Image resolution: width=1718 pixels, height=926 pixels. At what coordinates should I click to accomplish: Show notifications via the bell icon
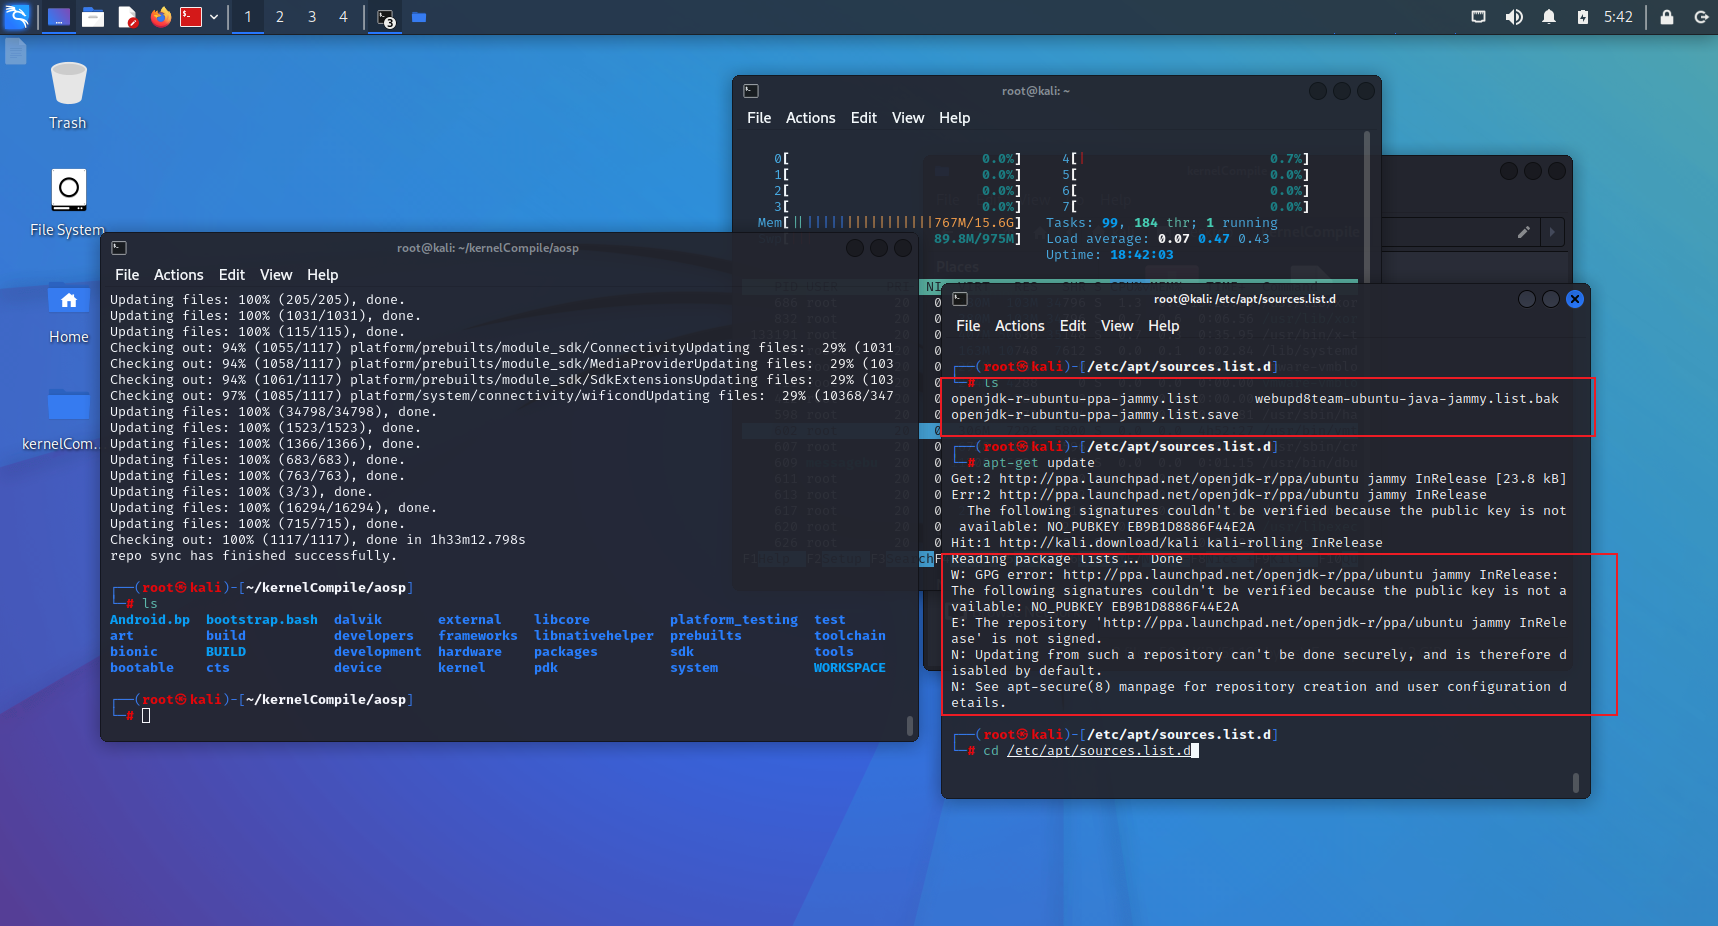[1548, 17]
